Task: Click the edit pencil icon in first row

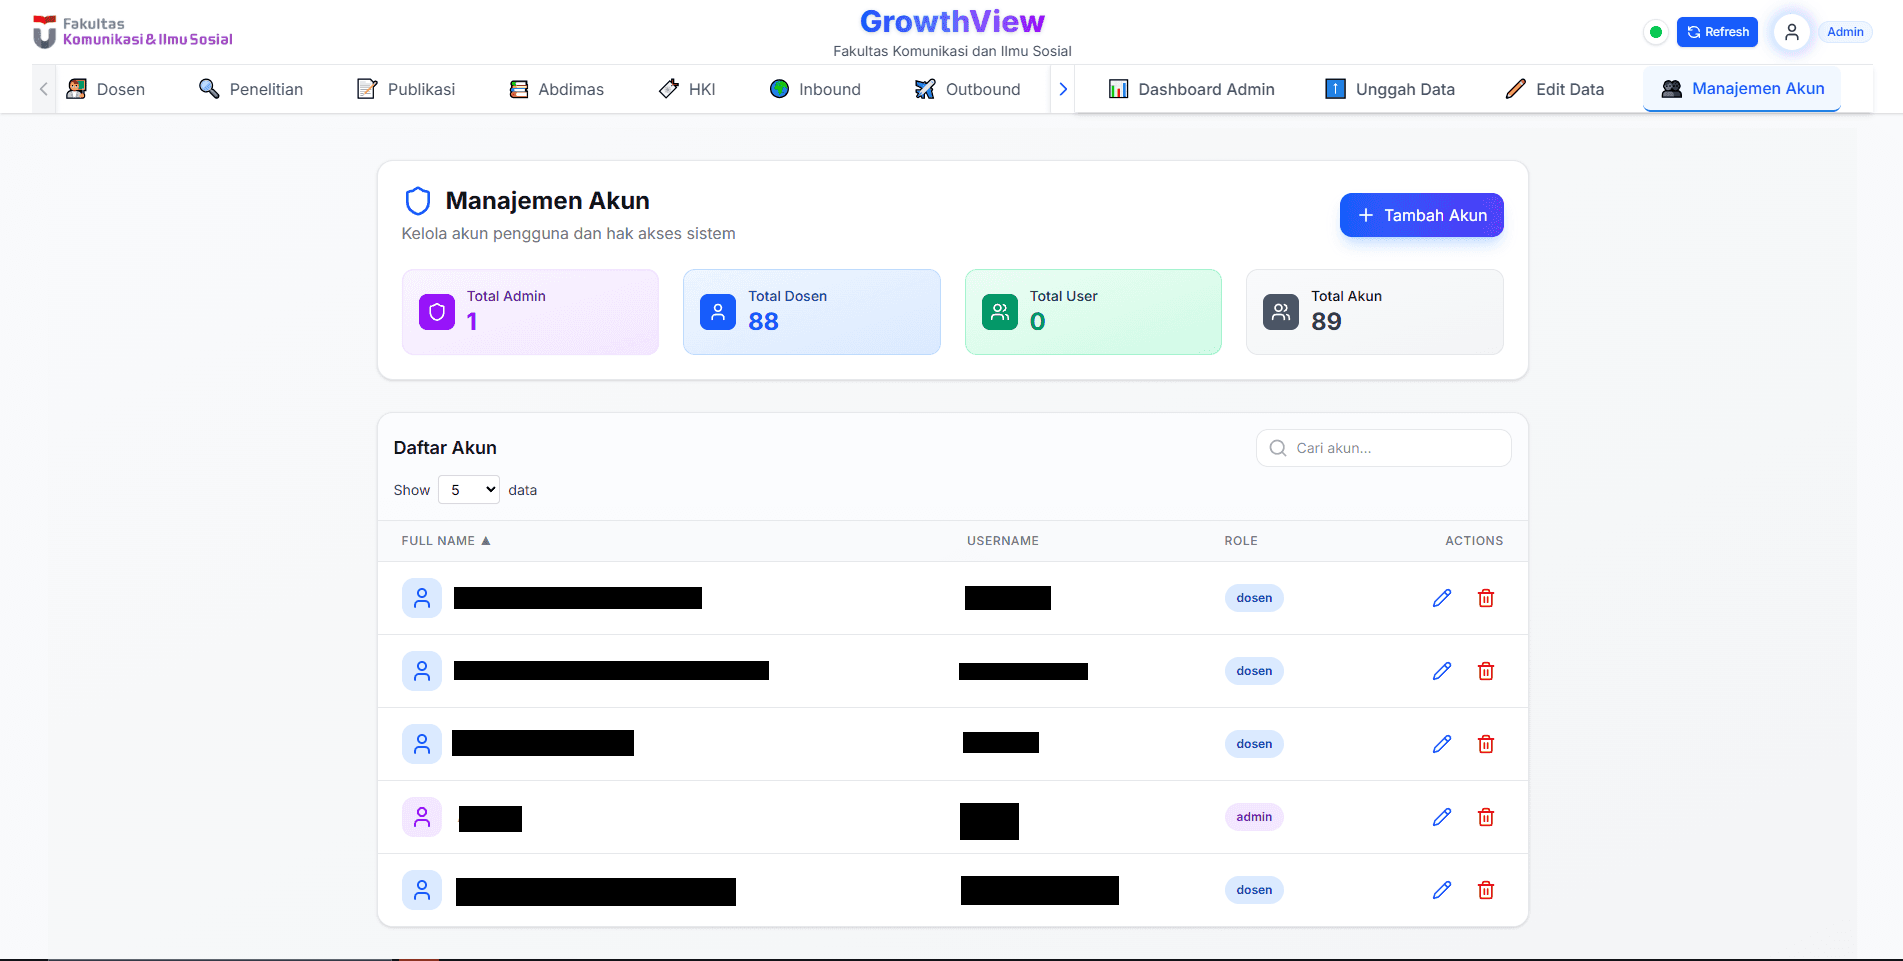Action: (1441, 598)
